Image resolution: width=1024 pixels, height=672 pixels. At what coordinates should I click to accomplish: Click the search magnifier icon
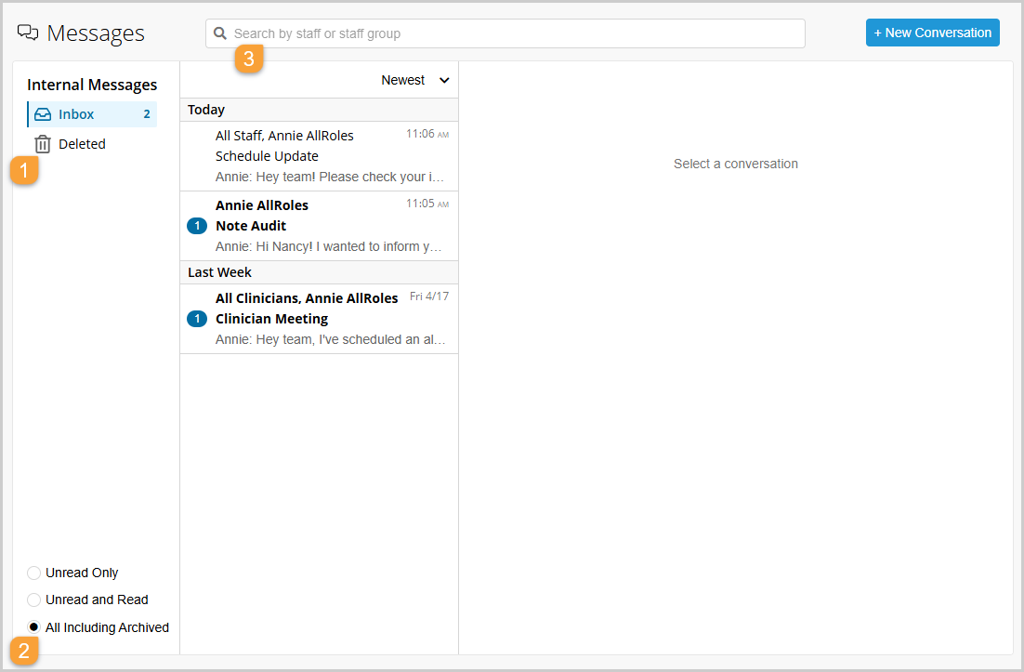click(220, 33)
